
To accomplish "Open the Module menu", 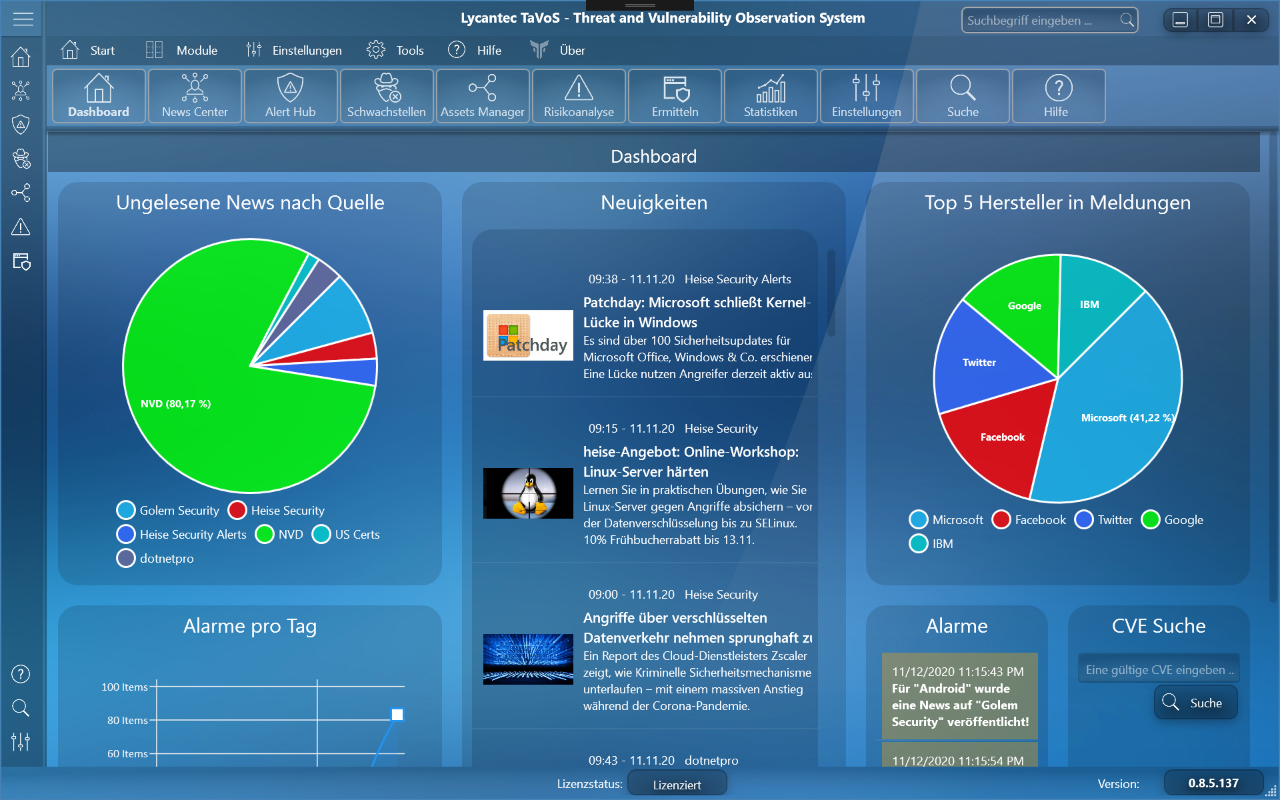I will click(182, 50).
